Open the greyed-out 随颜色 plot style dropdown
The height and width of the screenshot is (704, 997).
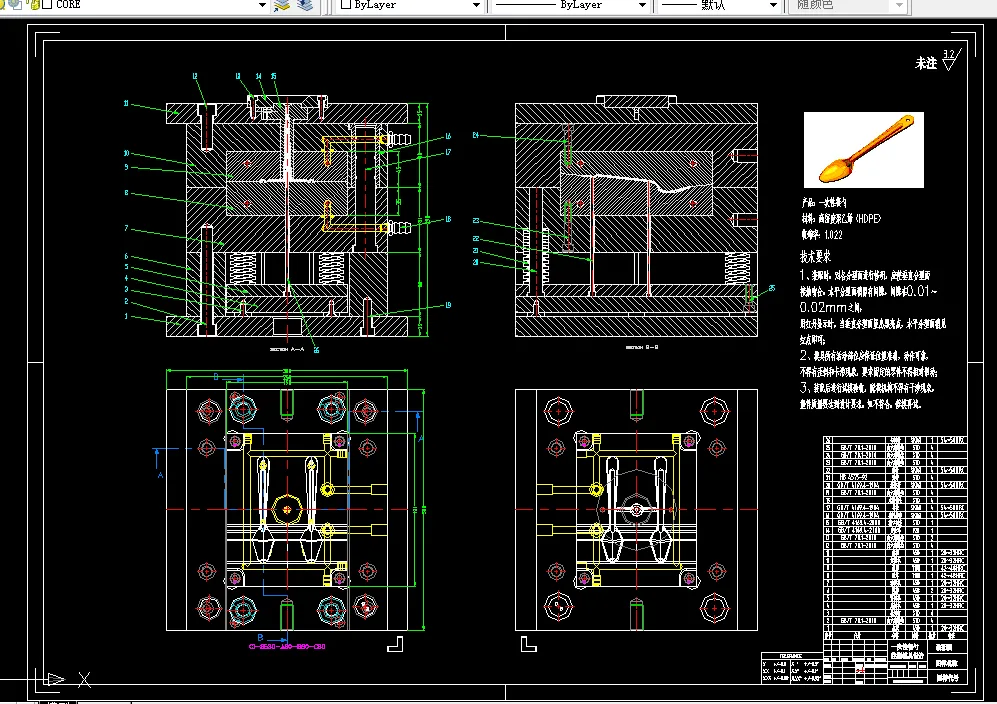[899, 5]
